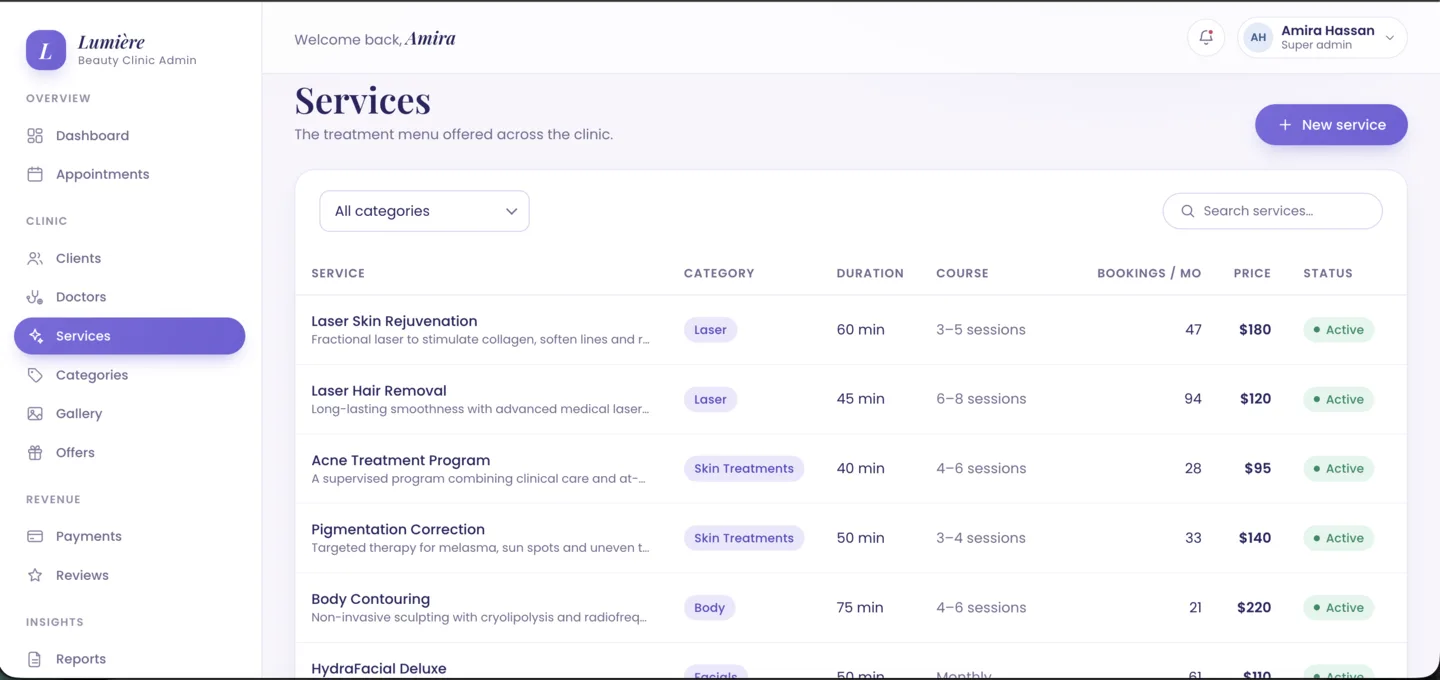Go to Payments page
The image size is (1440, 680).
[x=130, y=536]
